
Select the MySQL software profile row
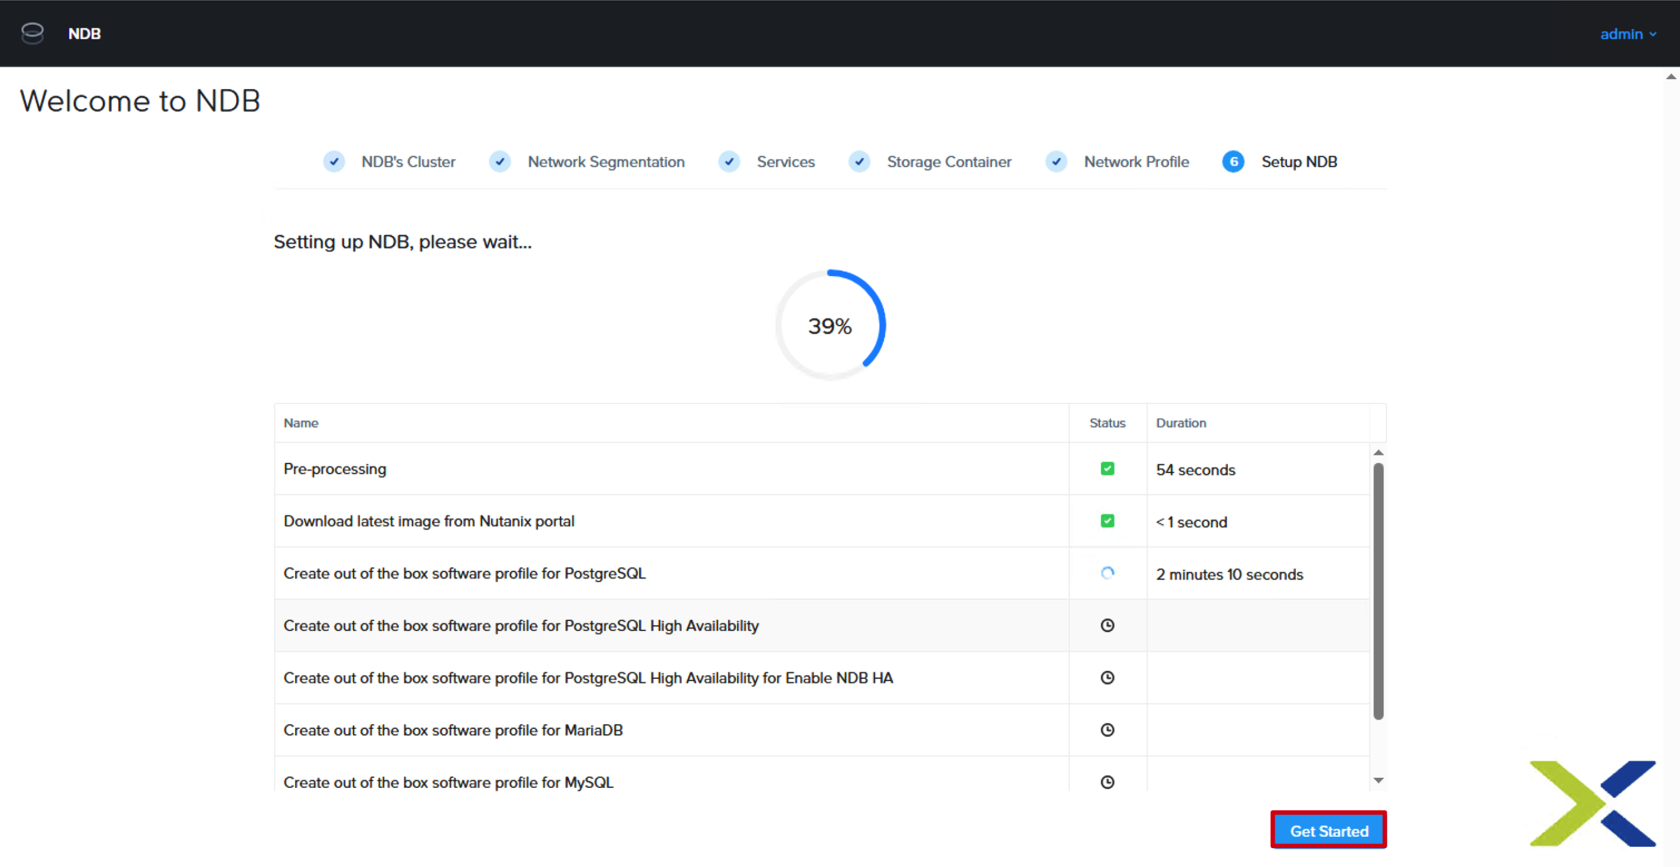pos(822,775)
